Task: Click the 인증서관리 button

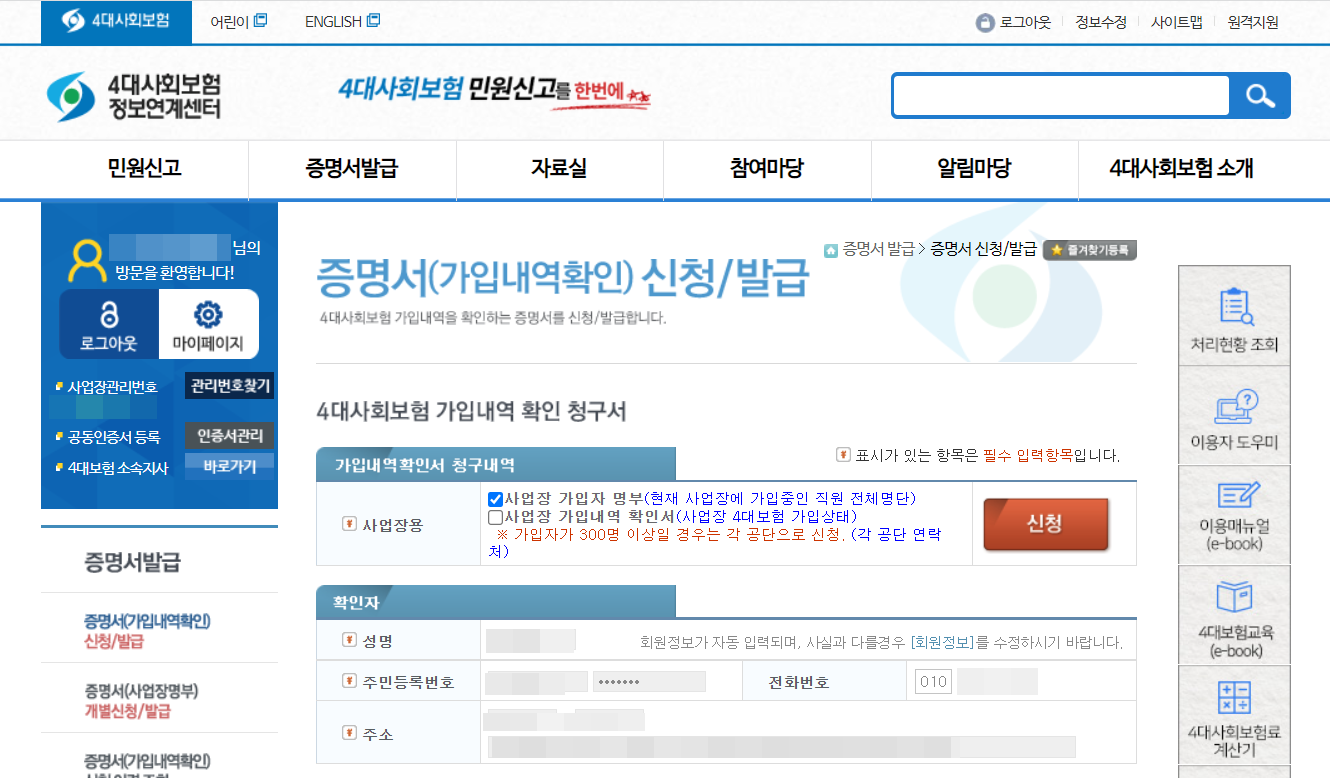Action: 230,436
